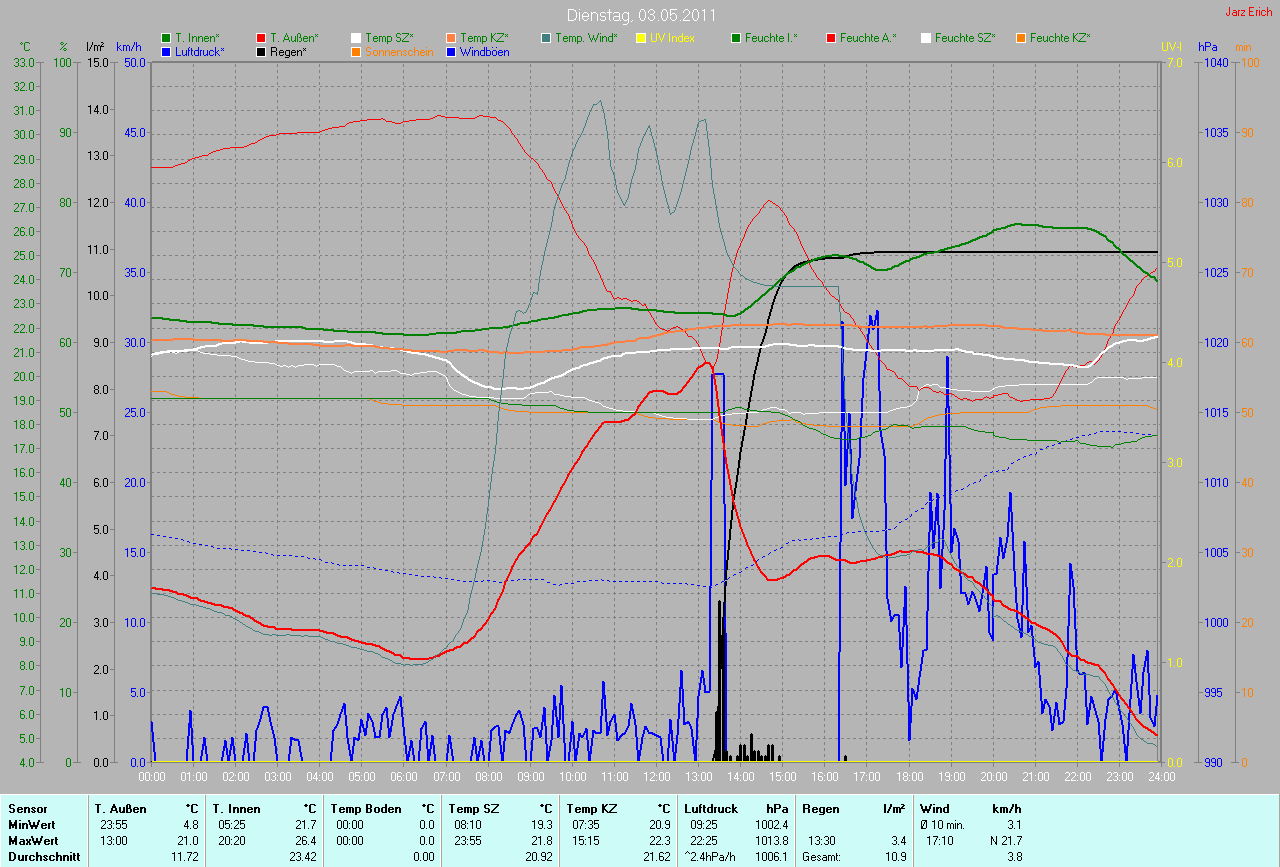Click the average indoor temperature value '23.42'
This screenshot has width=1280, height=867.
coord(305,857)
